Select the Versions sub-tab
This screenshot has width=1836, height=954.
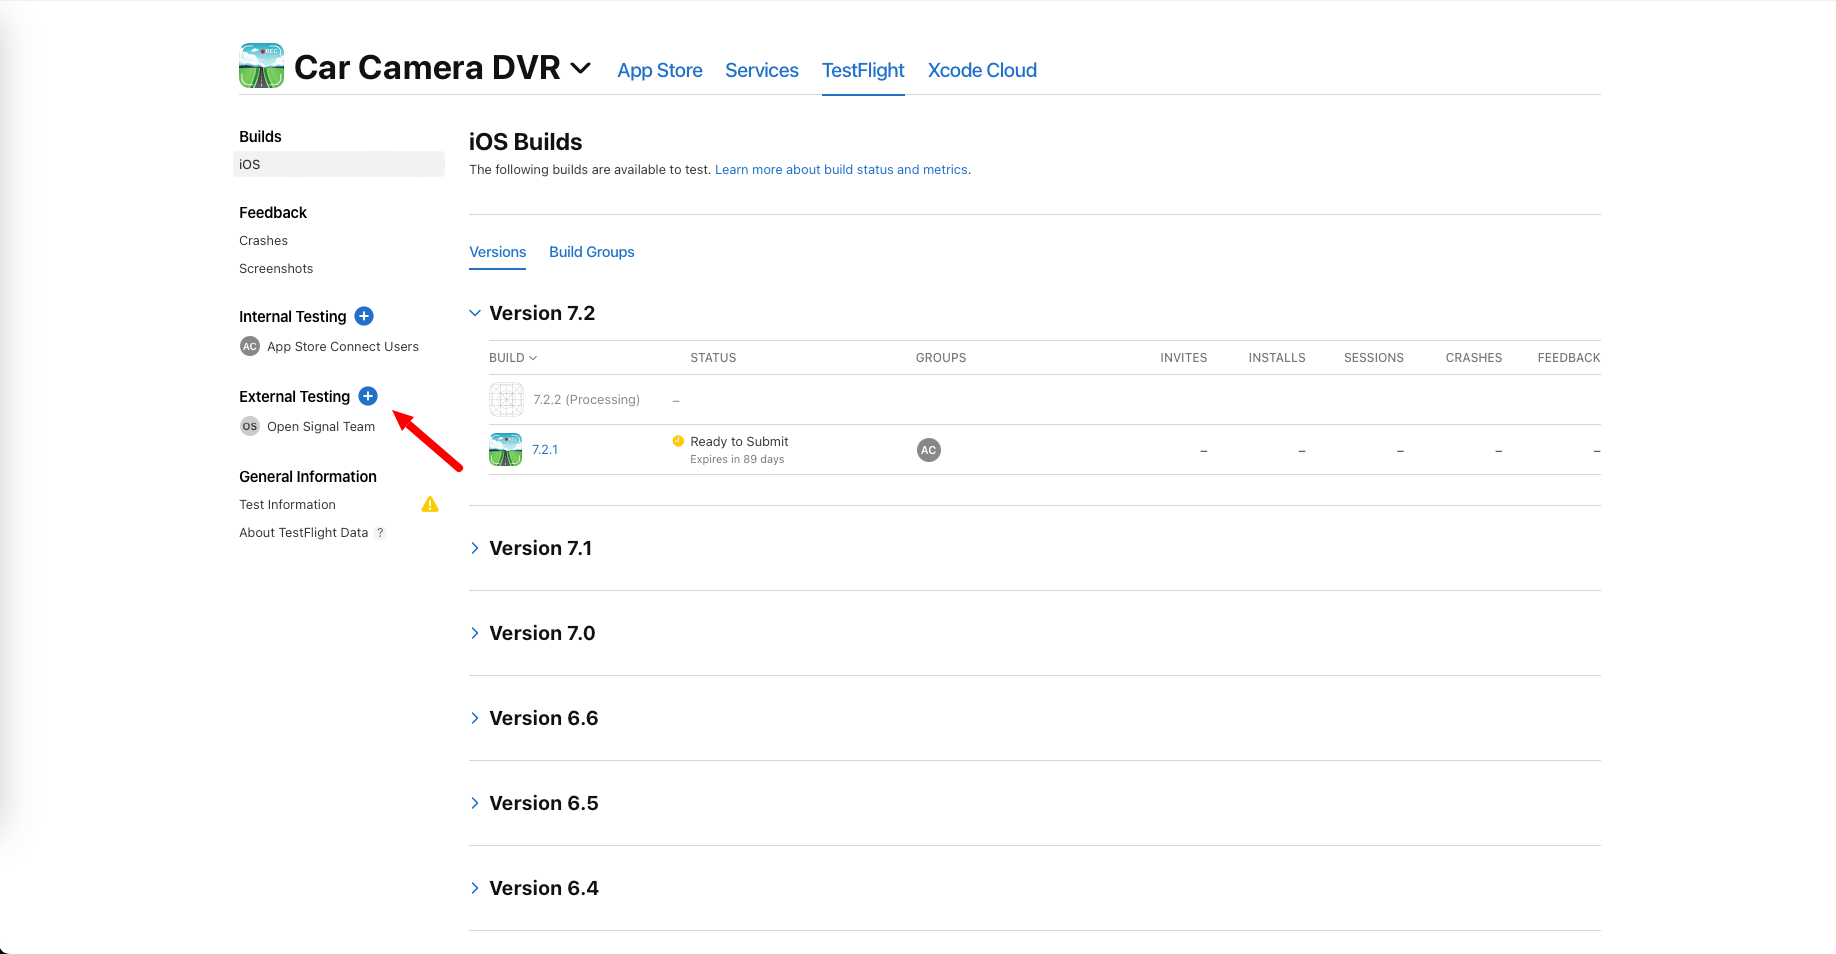pos(498,252)
